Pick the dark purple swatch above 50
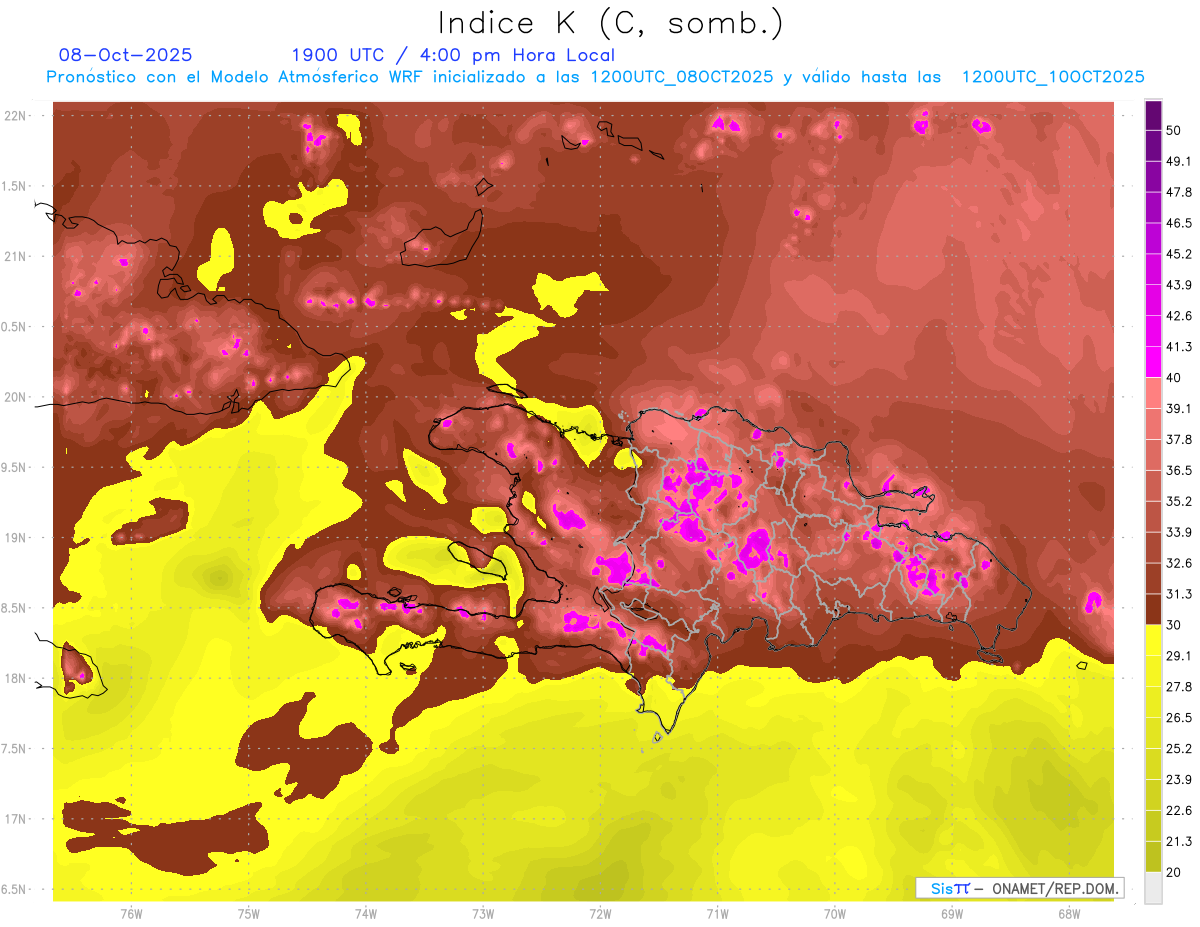 point(1153,115)
